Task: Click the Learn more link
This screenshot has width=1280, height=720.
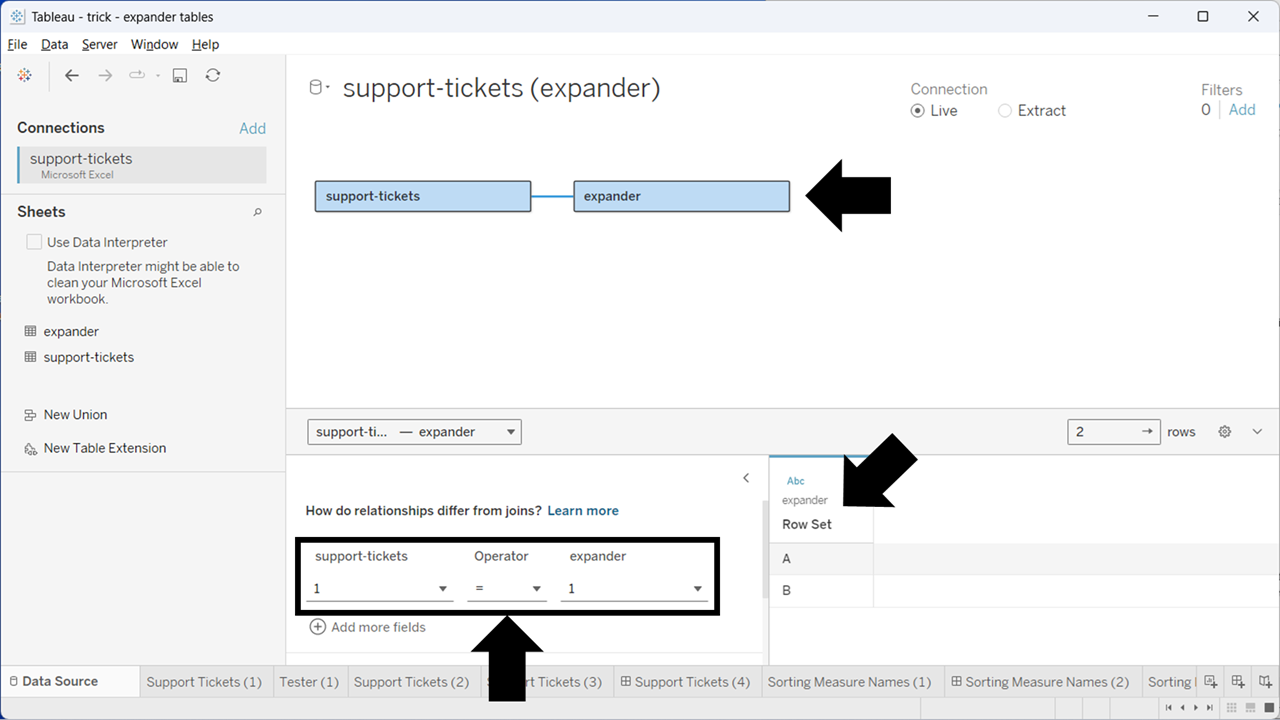Action: [583, 511]
